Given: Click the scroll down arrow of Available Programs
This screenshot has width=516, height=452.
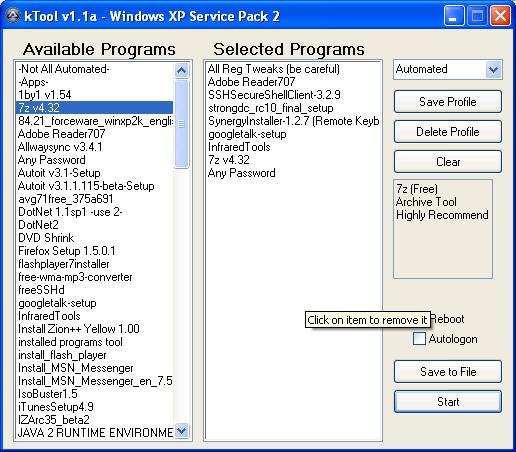Looking at the screenshot, I should [182, 431].
